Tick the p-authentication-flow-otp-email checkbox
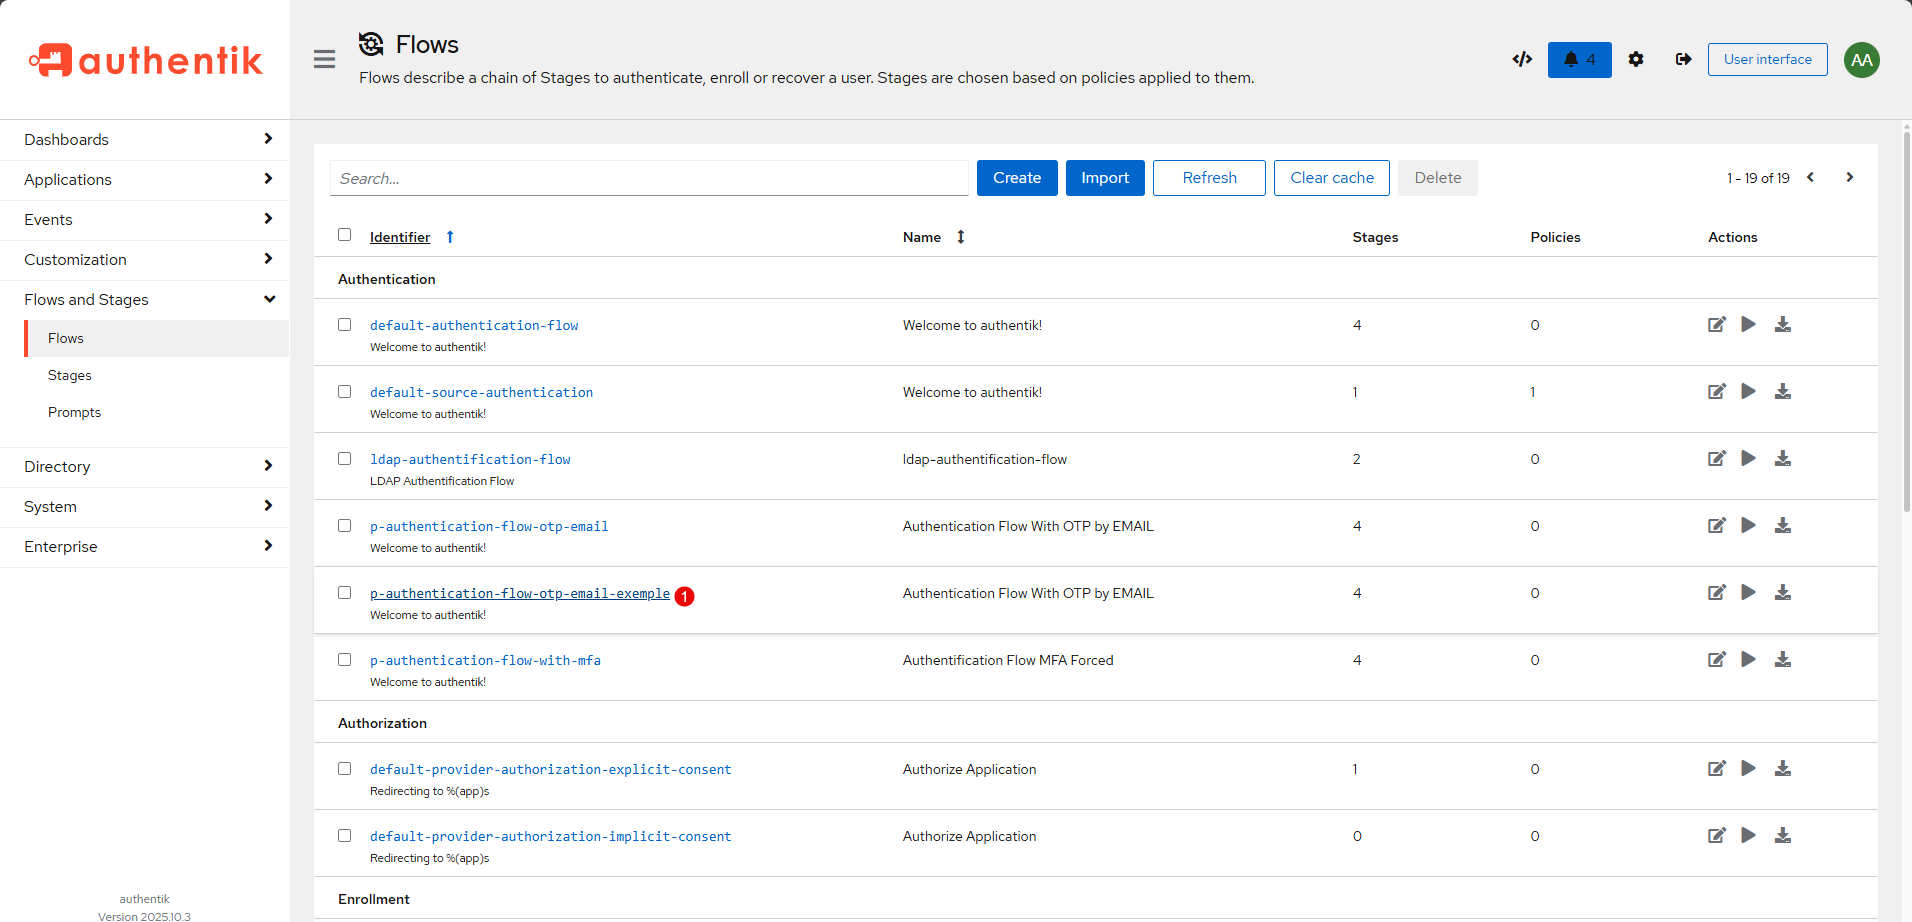This screenshot has width=1912, height=922. pos(345,526)
